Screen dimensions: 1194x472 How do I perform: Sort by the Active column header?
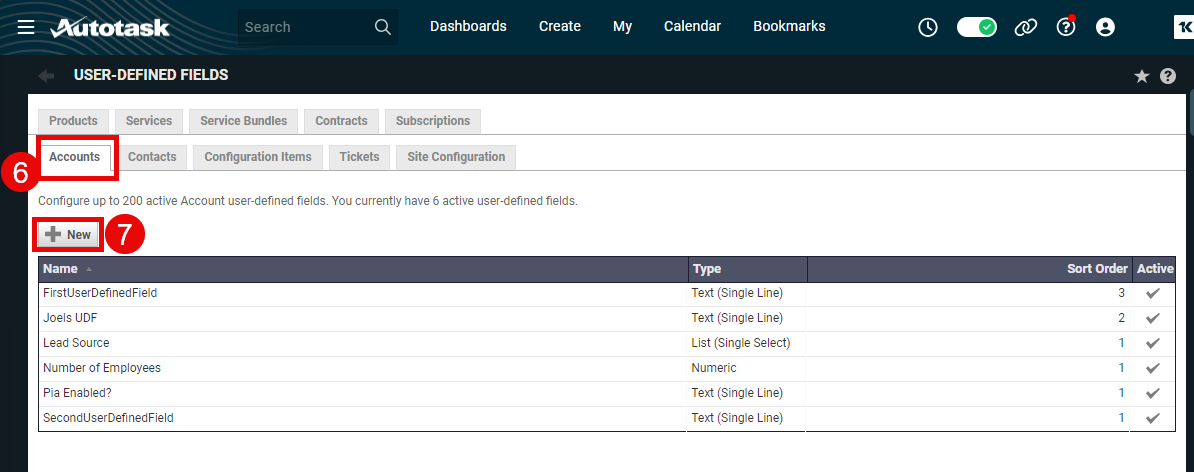1154,269
